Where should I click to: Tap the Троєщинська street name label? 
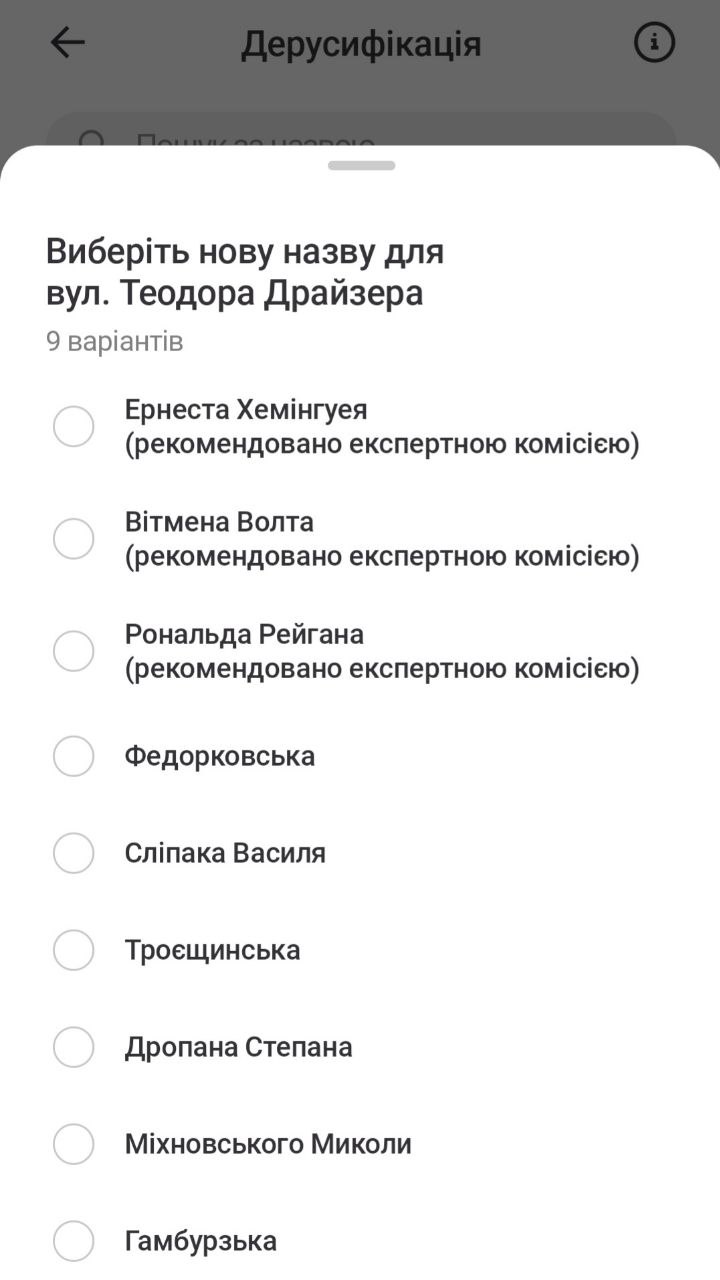(212, 950)
